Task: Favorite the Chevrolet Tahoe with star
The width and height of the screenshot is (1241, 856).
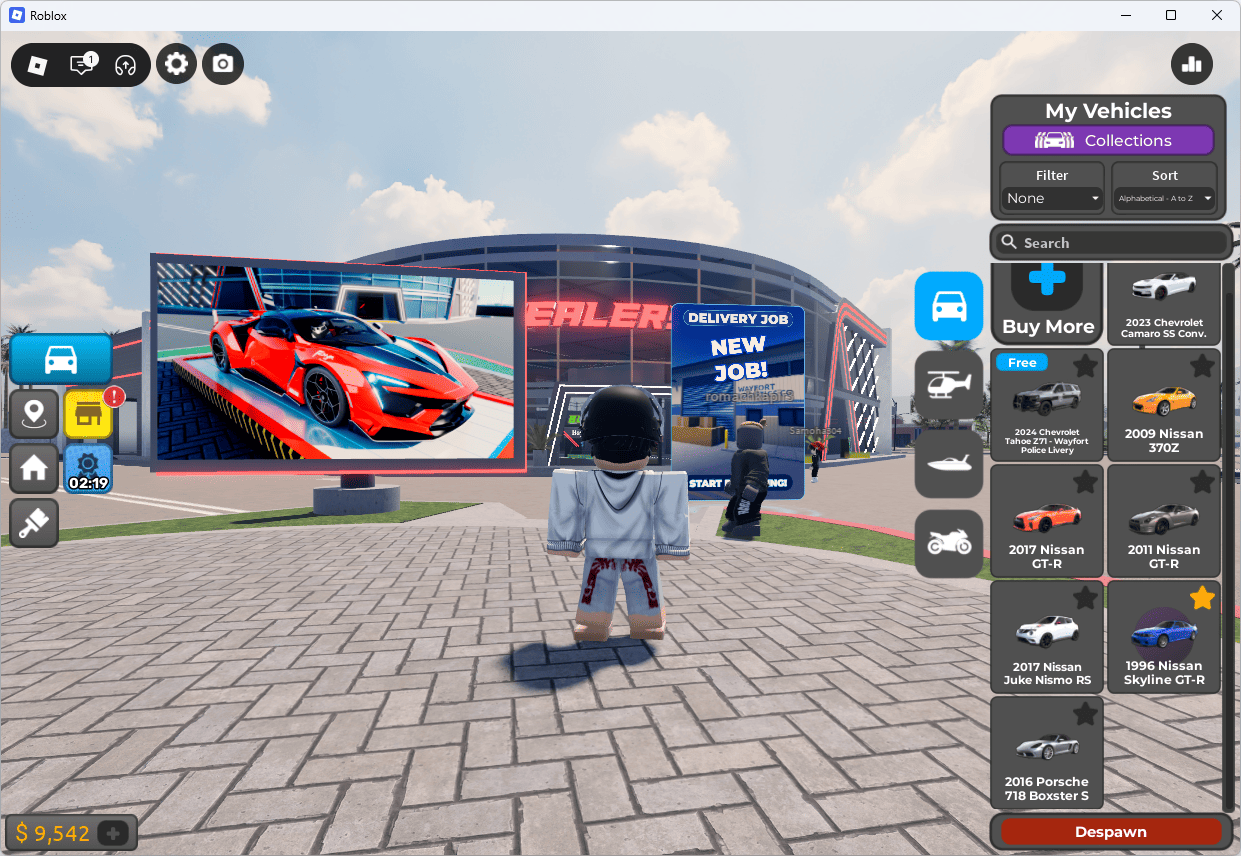Action: 1085,366
